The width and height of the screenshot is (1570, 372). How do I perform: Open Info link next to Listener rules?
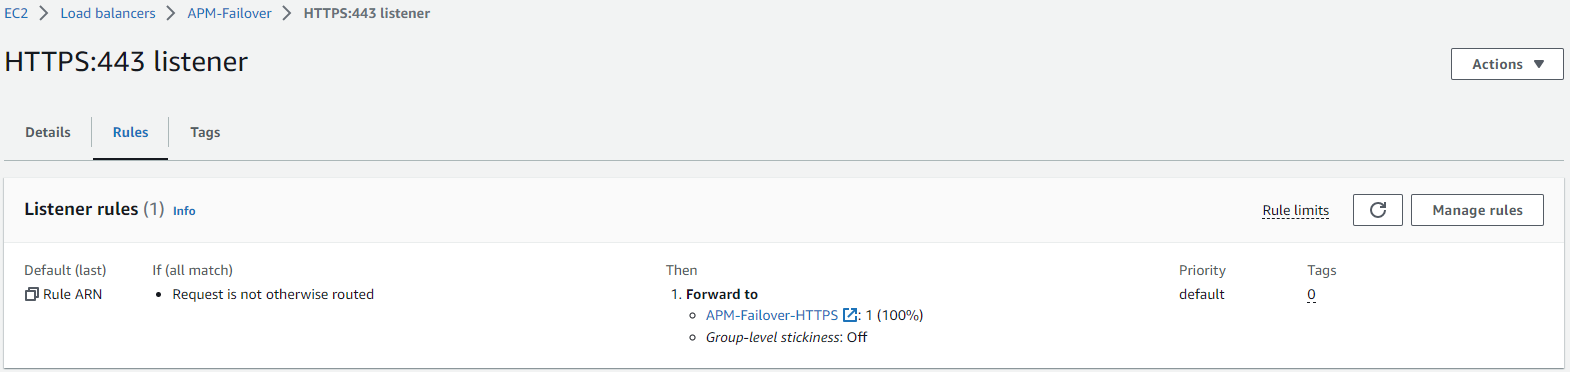[x=184, y=211]
